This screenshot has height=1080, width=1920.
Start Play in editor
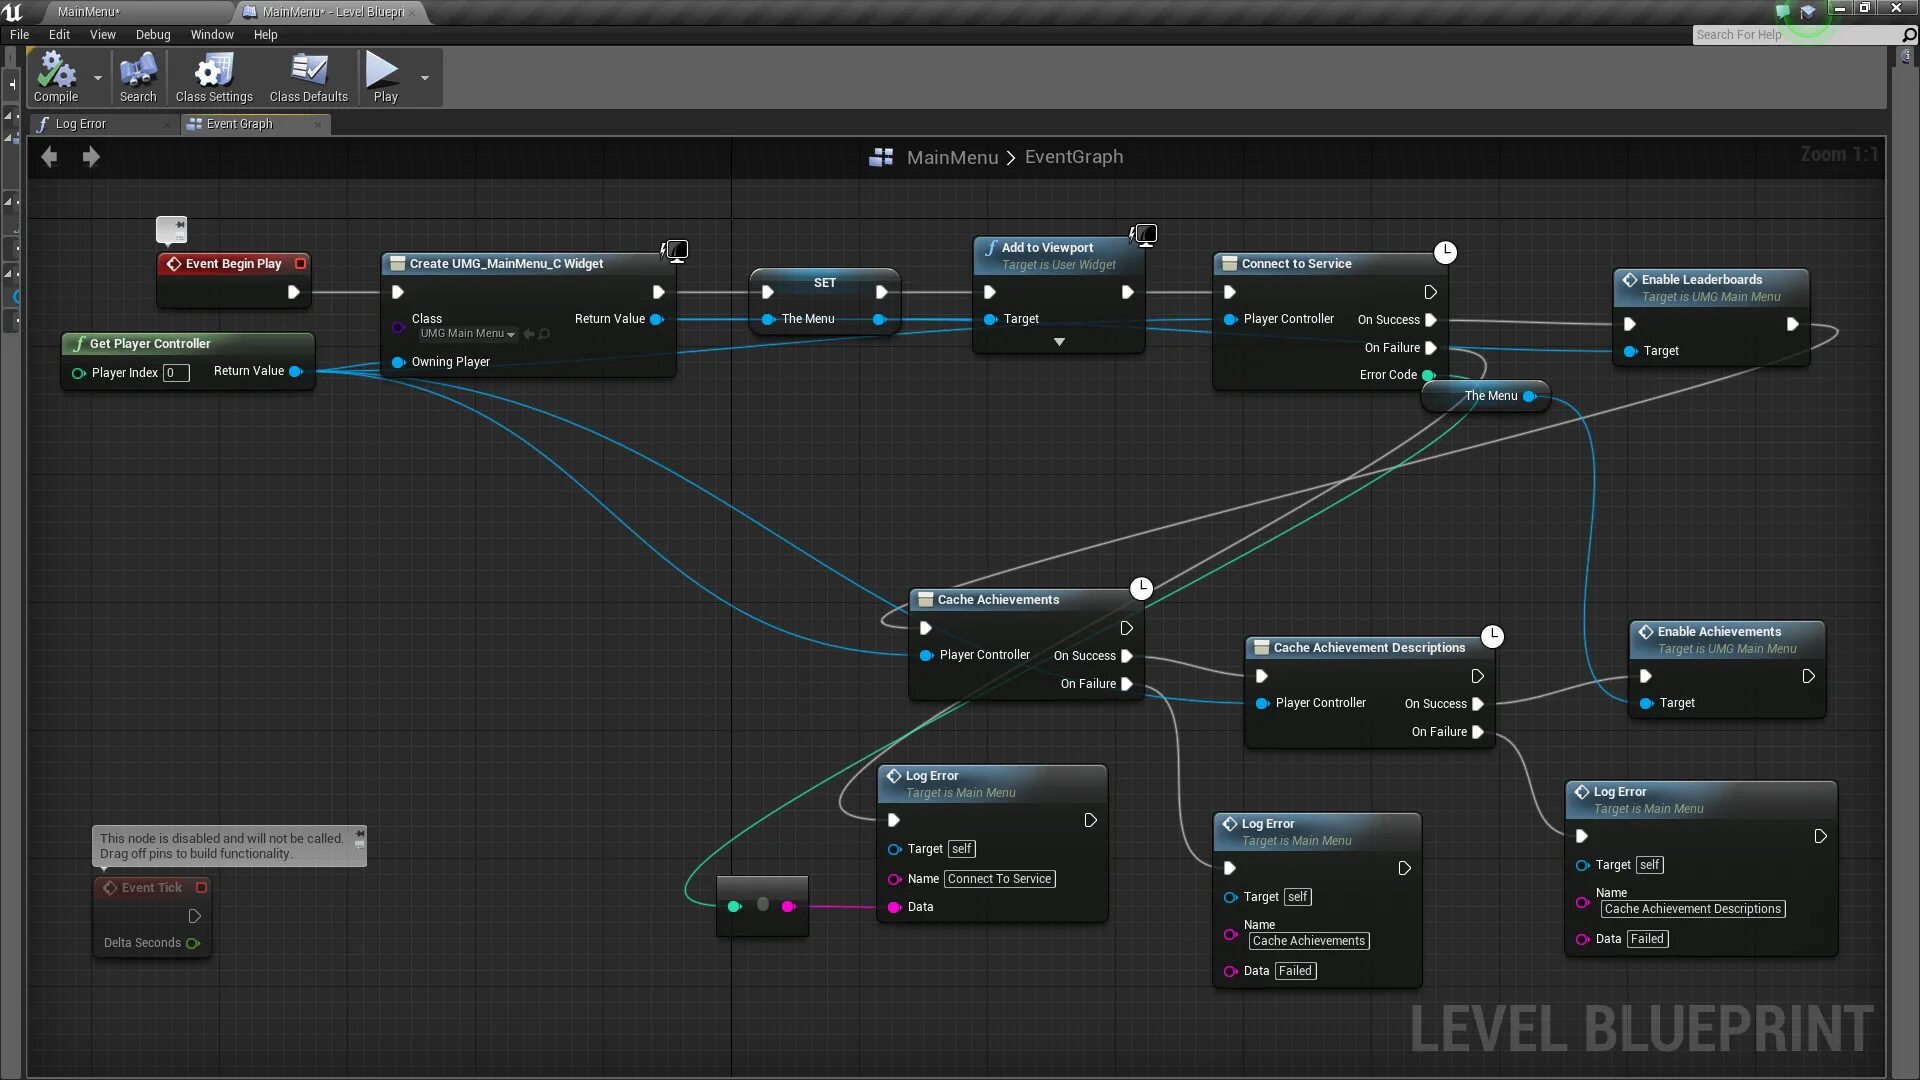point(384,77)
